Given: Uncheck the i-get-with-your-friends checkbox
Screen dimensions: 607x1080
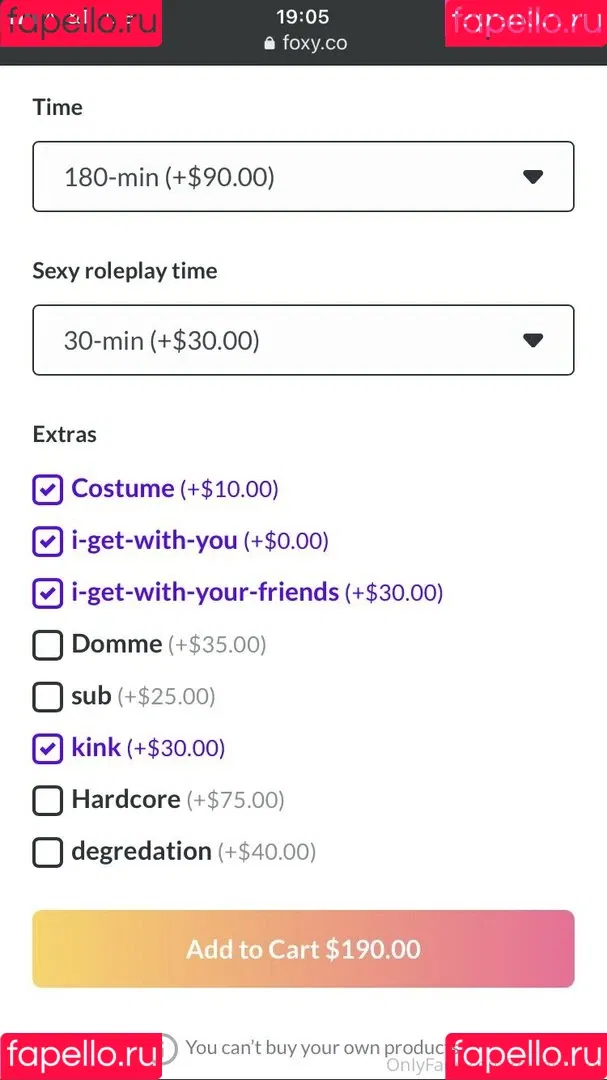Looking at the screenshot, I should pyautogui.click(x=48, y=593).
